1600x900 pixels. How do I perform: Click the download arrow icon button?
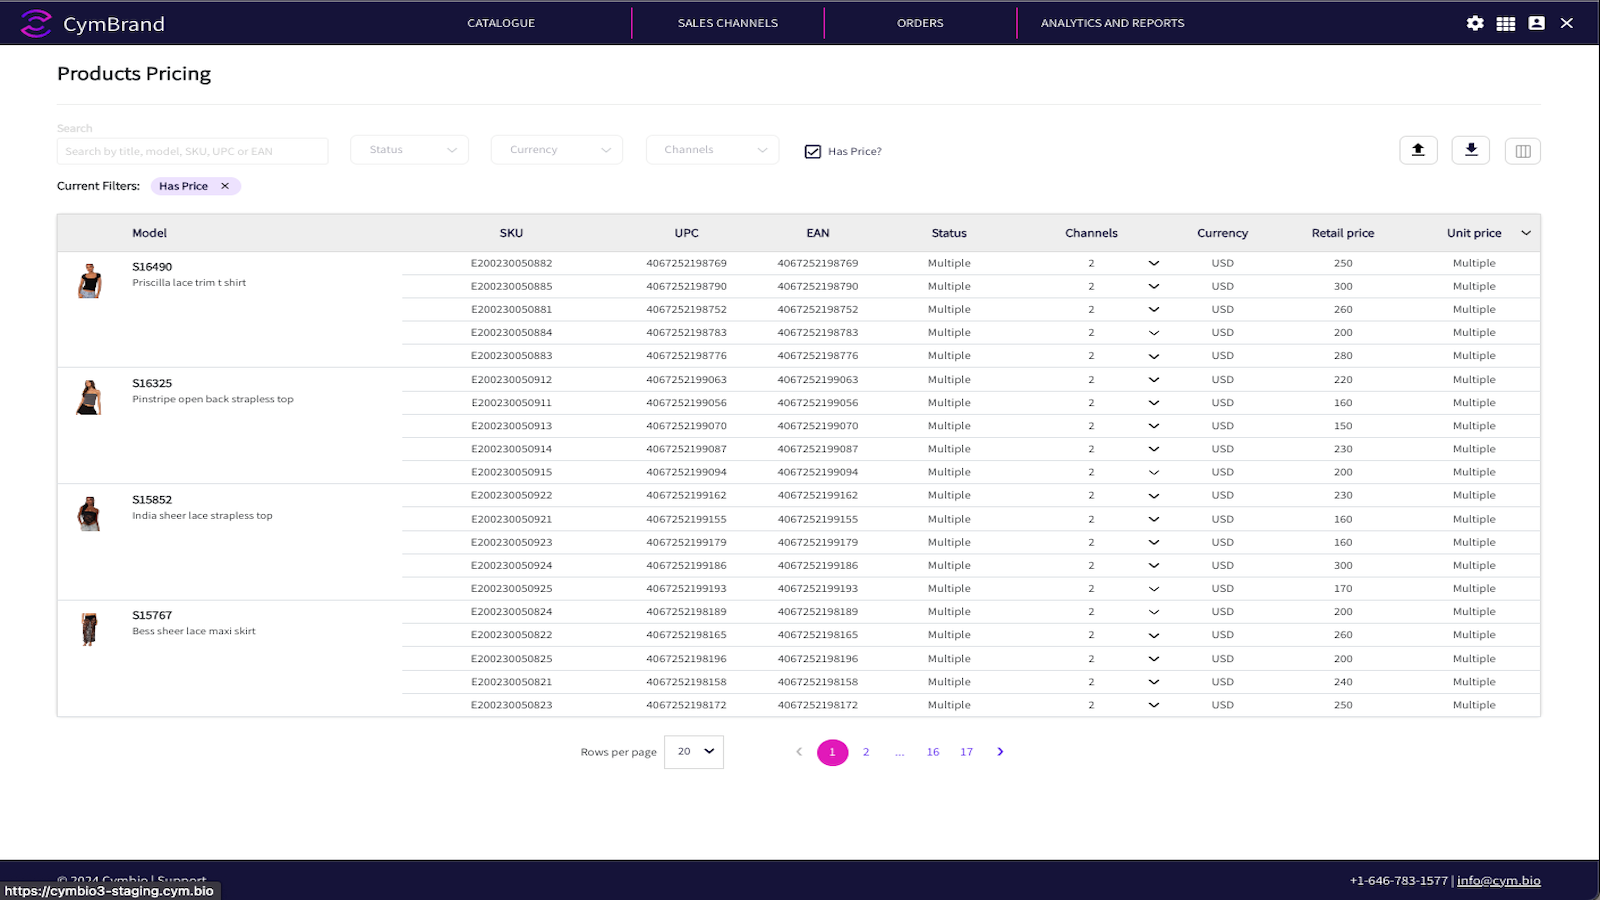click(x=1471, y=150)
